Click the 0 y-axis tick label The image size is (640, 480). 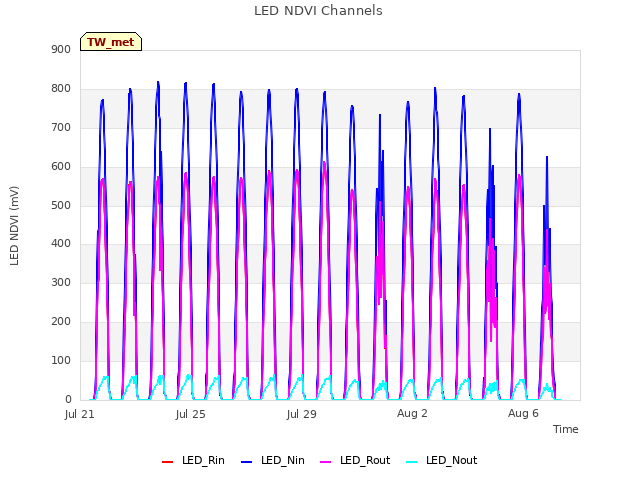68,400
